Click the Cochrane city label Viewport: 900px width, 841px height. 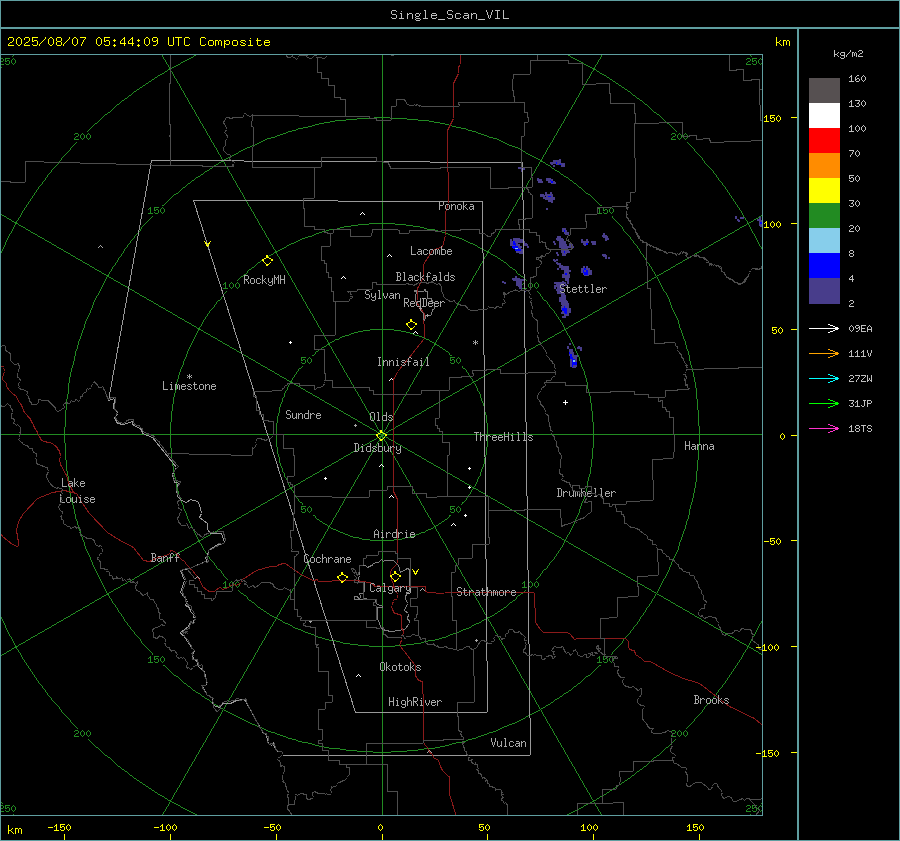click(x=327, y=559)
